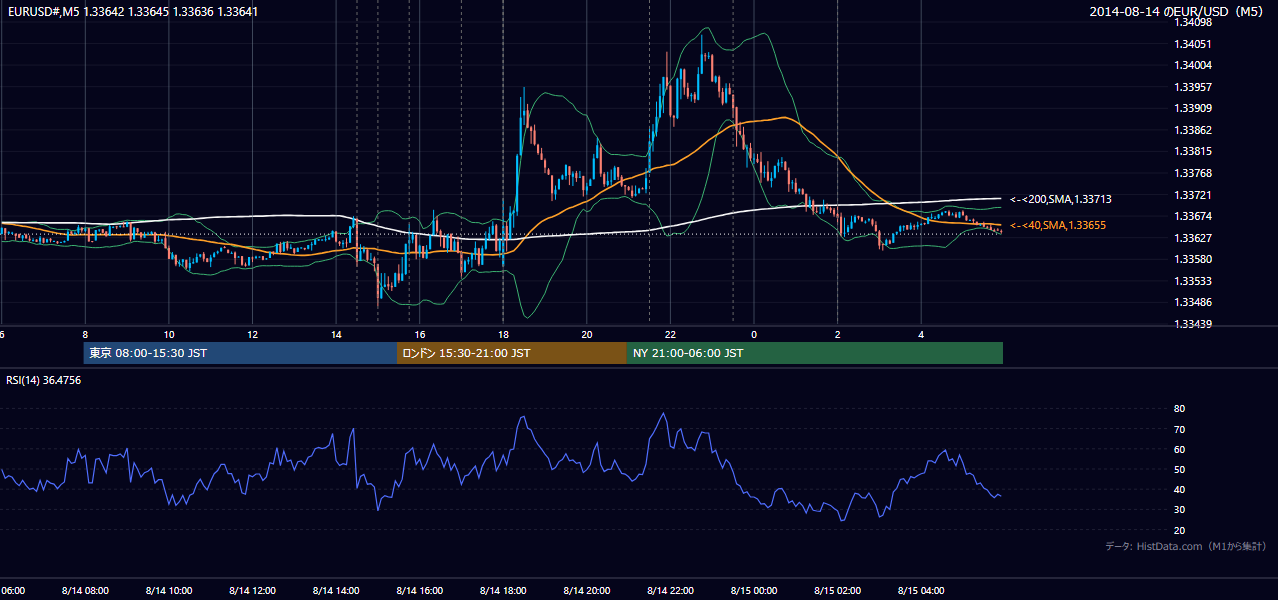Screen dimensions: 1278x600
Task: Click hour marker 4 below the price chart
Action: pos(921,334)
